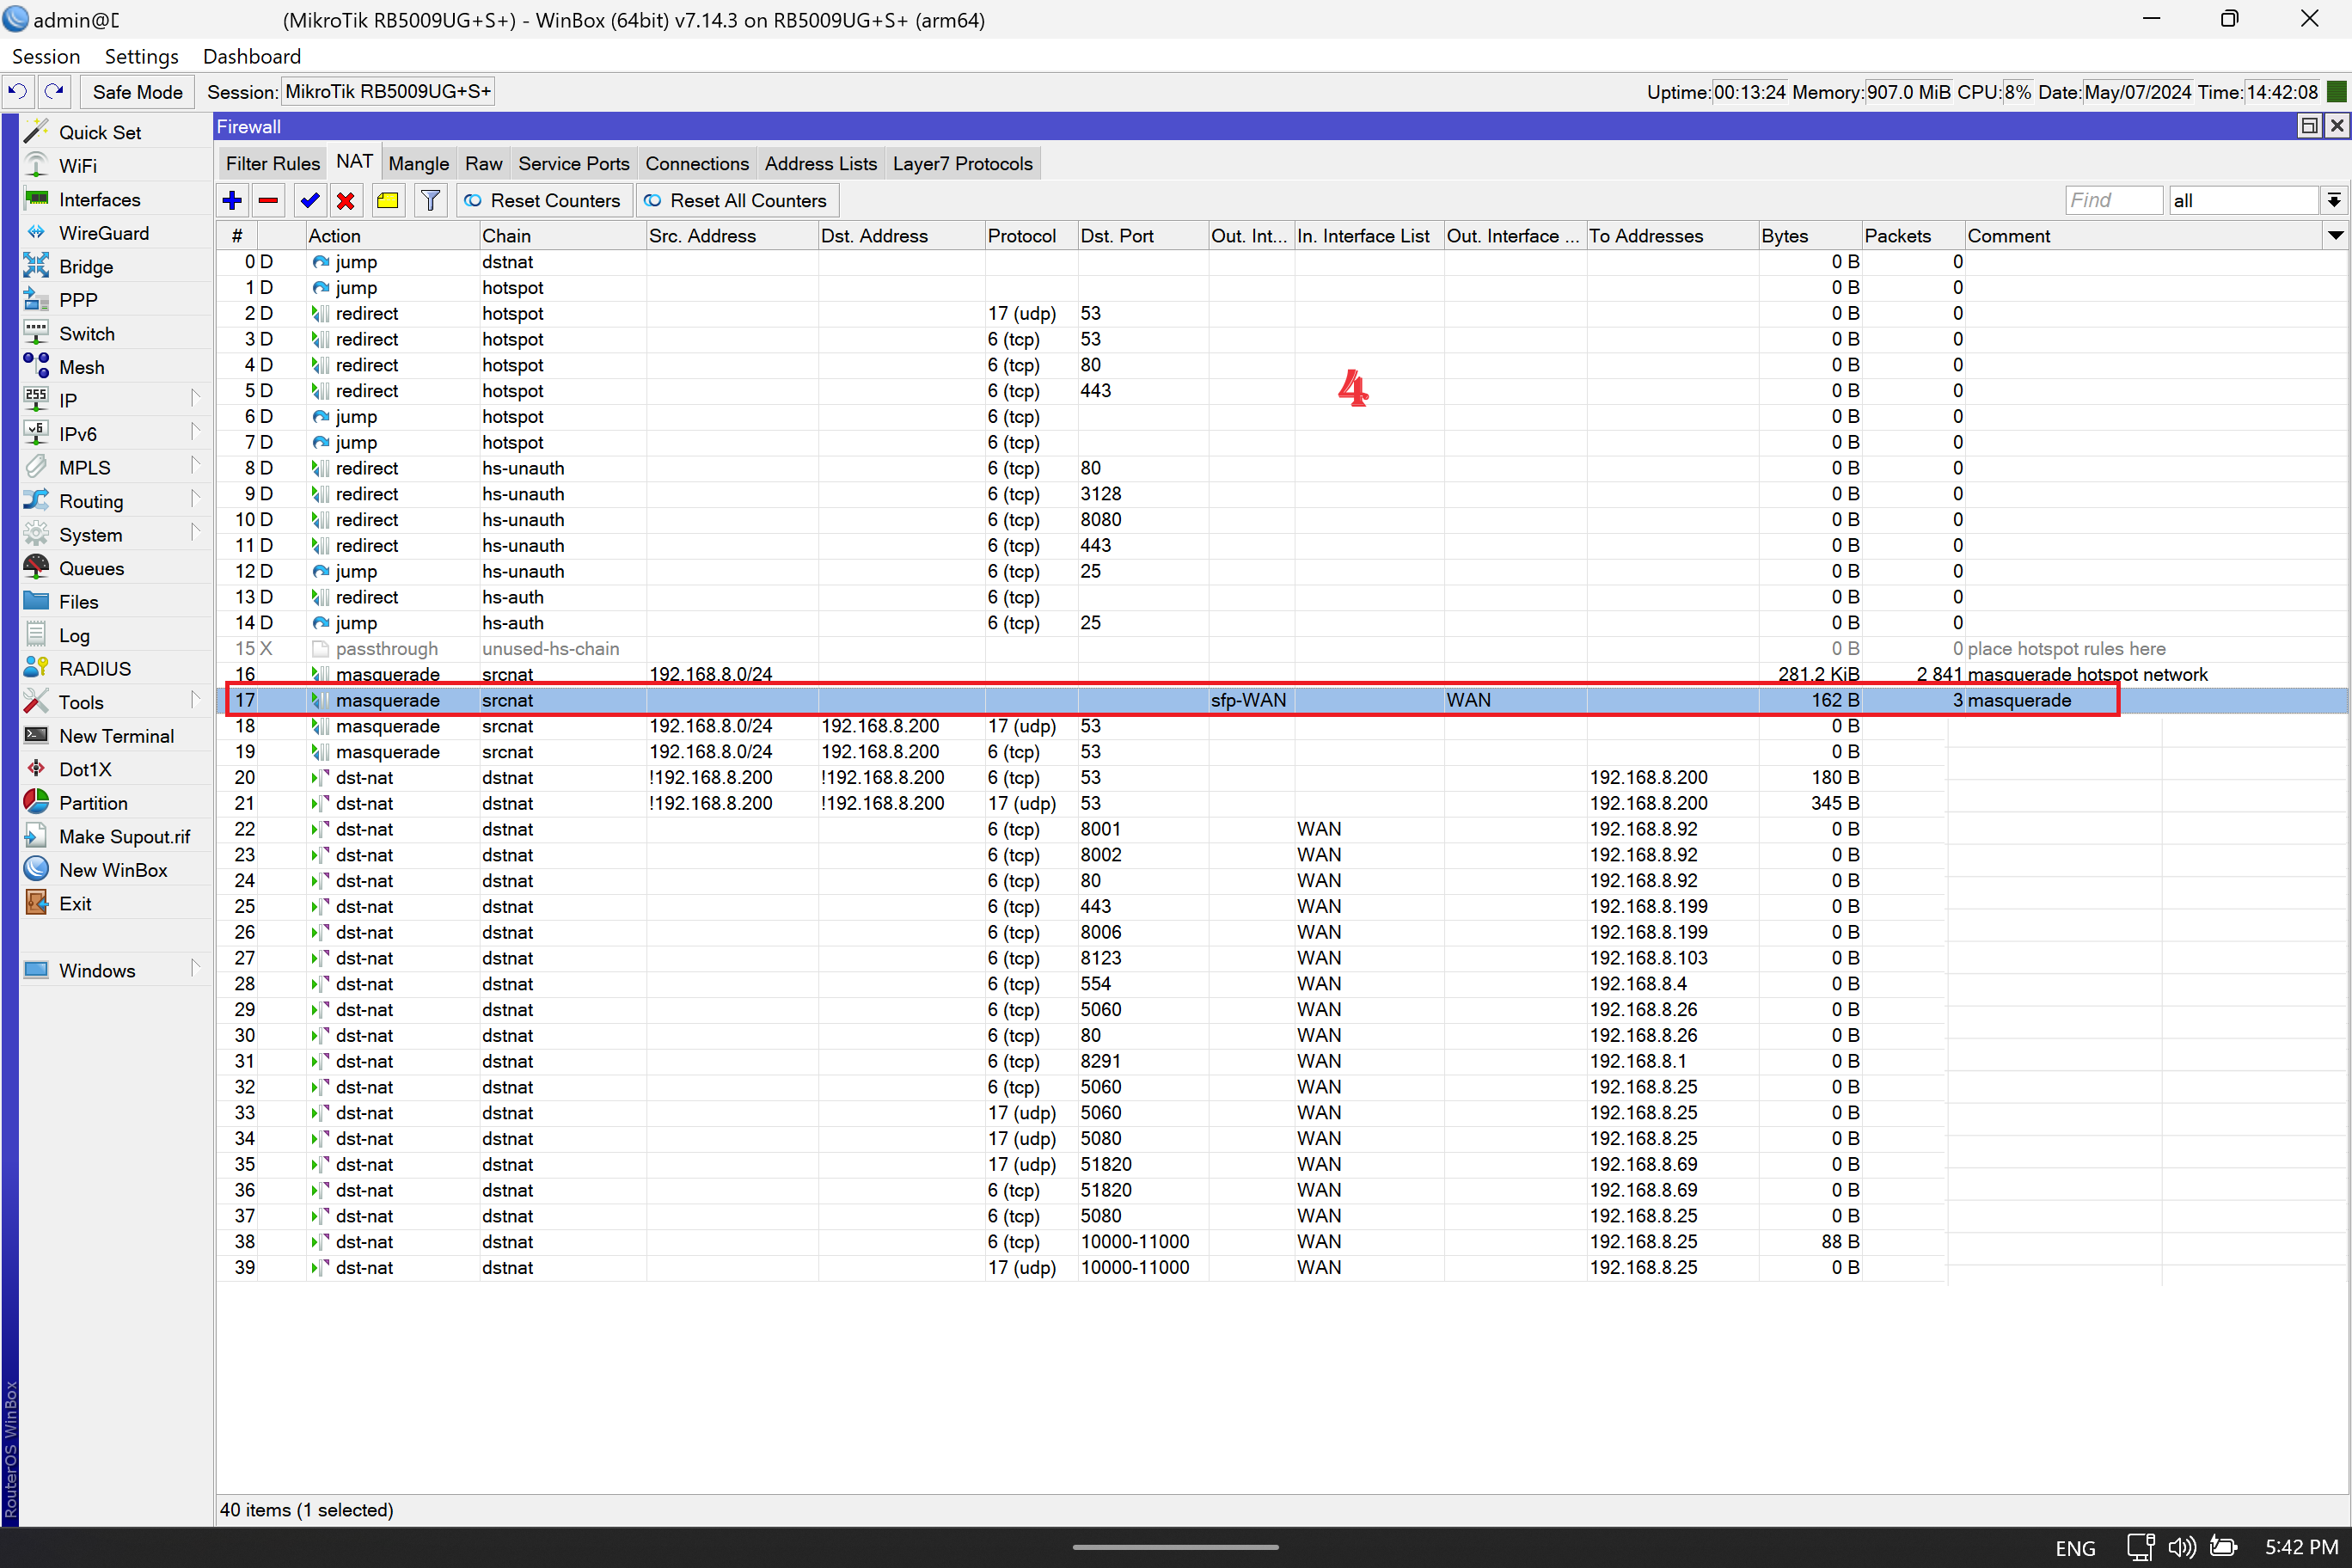
Task: Click Make Supout.rif
Action: click(124, 836)
